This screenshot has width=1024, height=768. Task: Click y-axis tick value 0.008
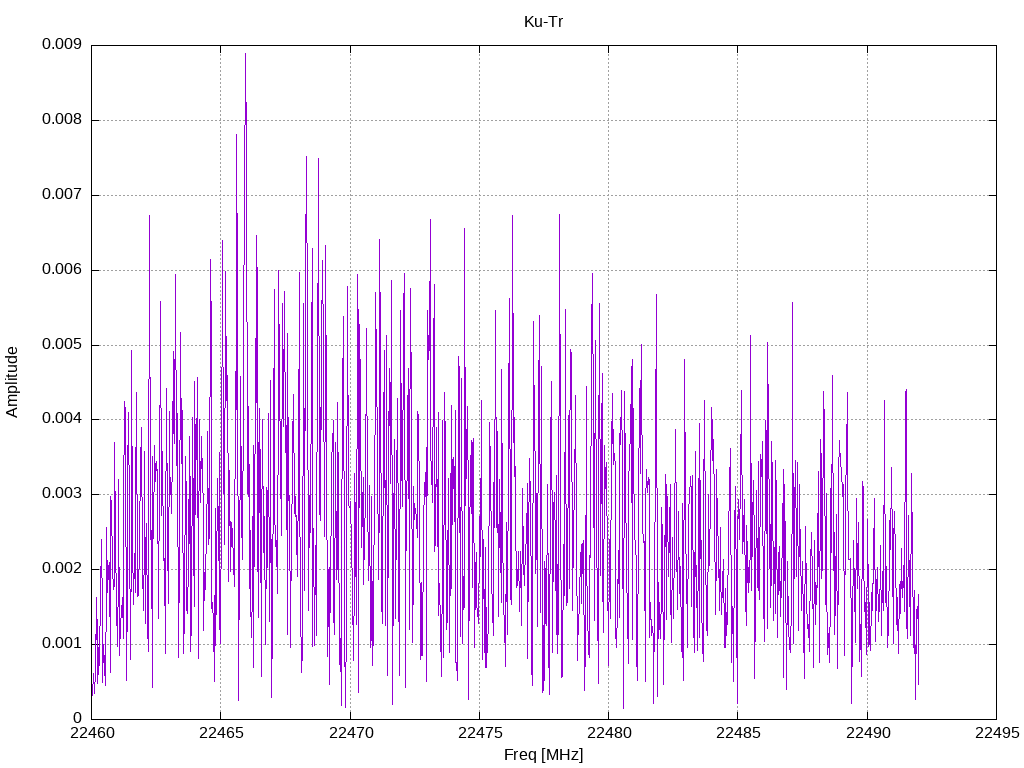click(x=62, y=120)
